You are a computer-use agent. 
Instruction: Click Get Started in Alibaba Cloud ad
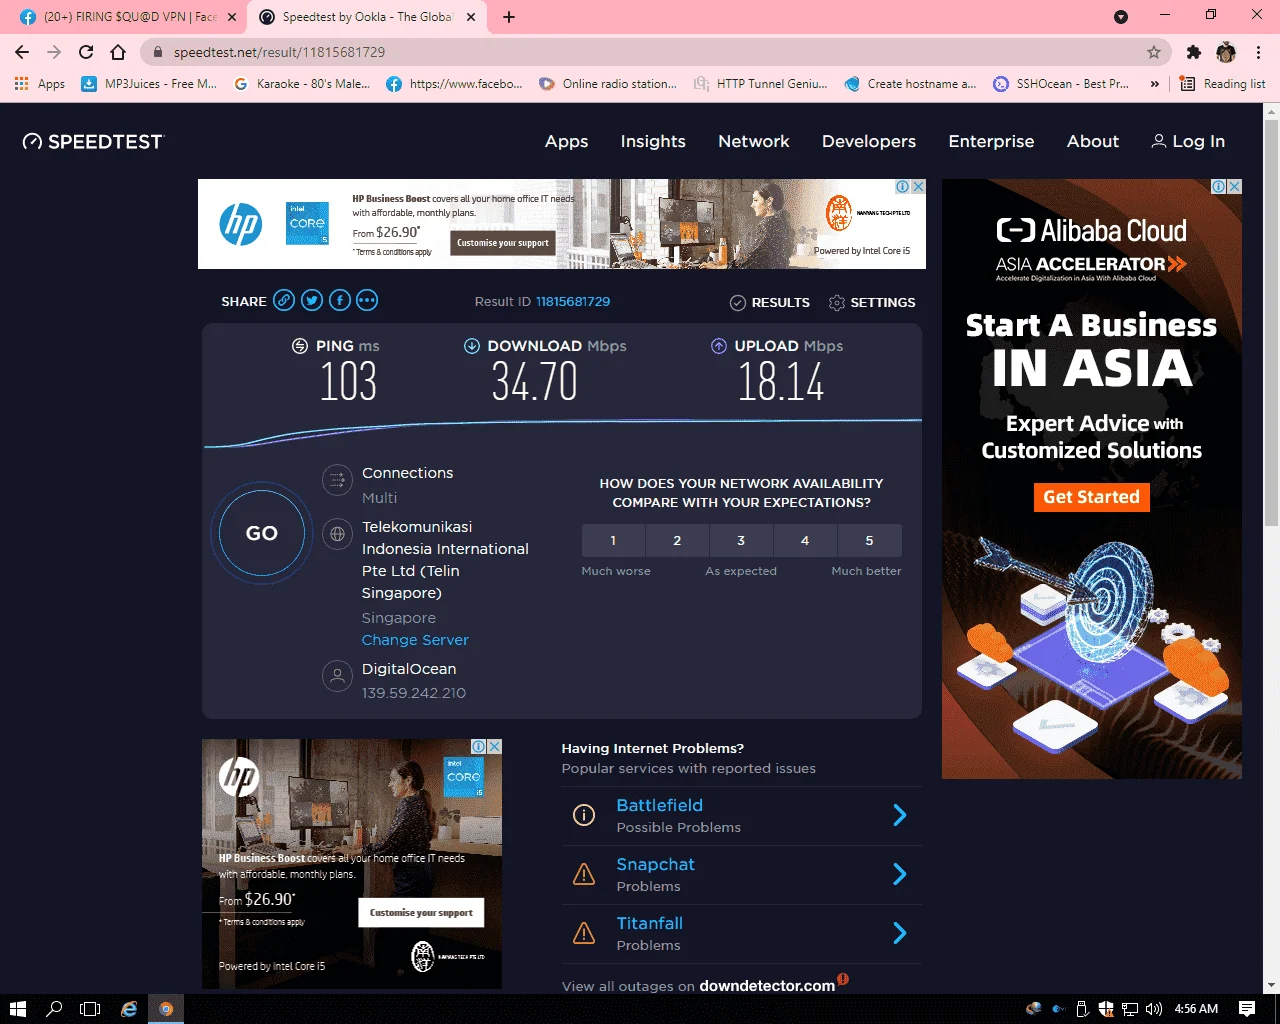(1091, 497)
